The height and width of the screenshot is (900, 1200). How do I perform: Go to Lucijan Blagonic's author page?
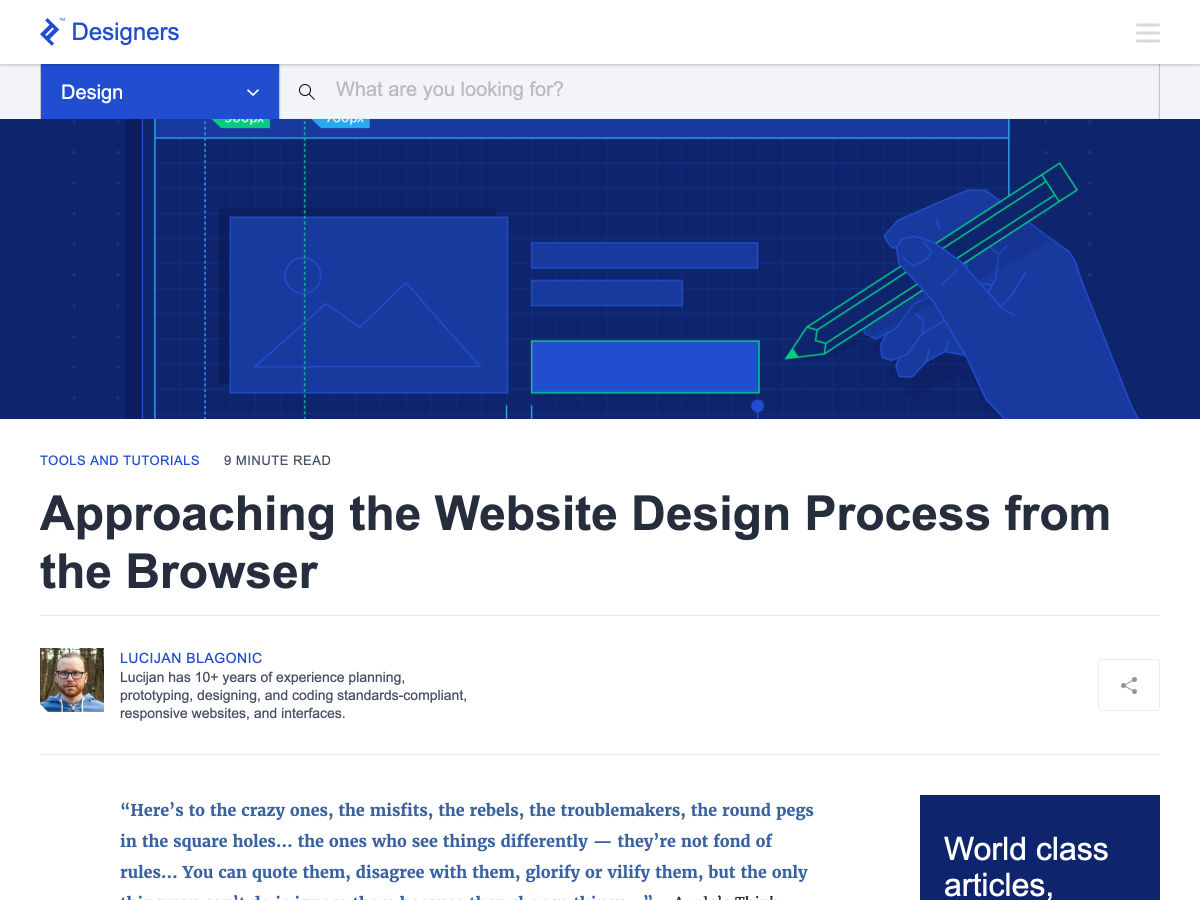tap(191, 658)
